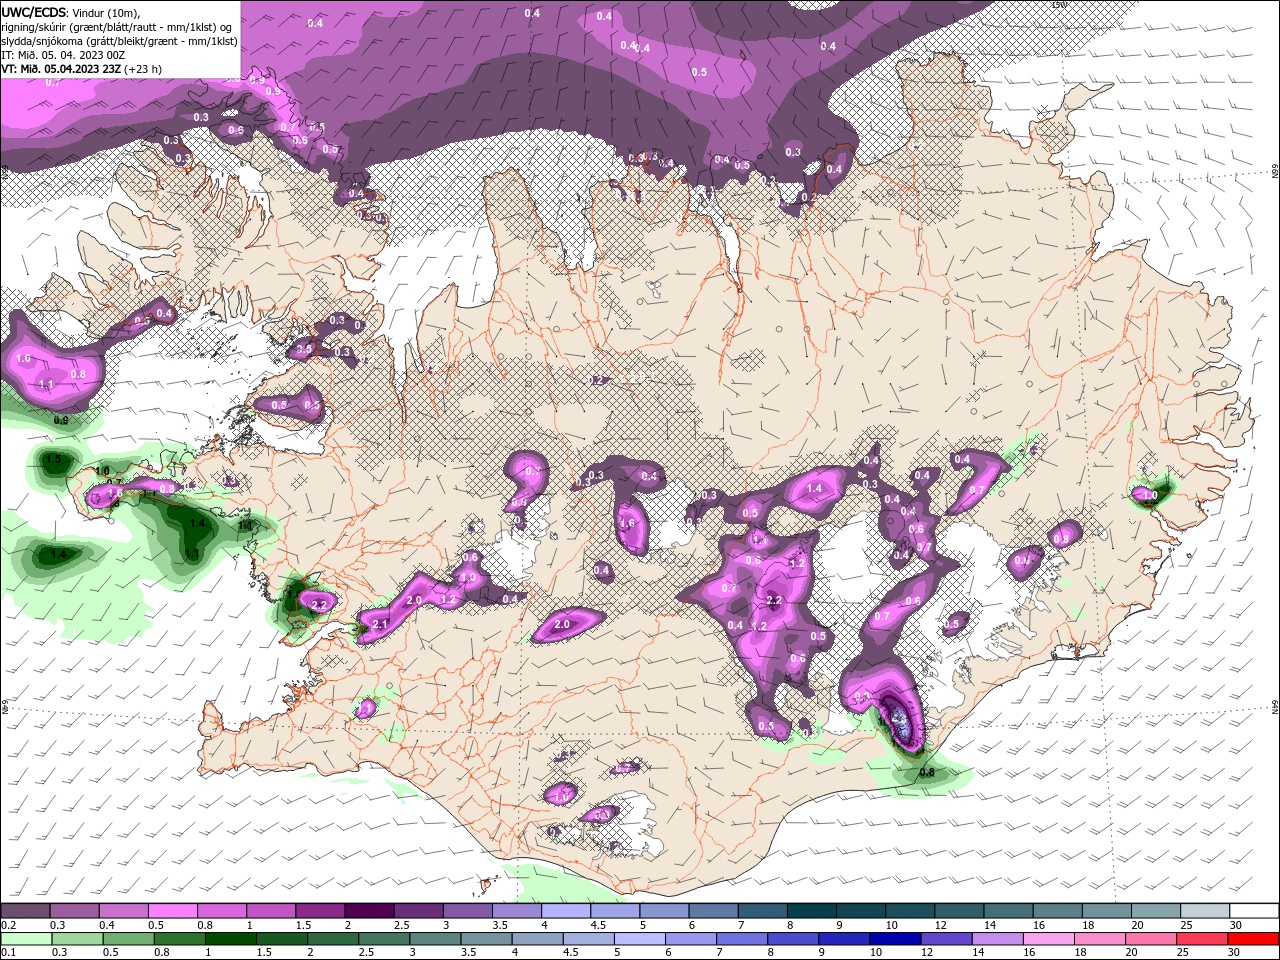Click the '0.8' value off the southeast coast
The width and height of the screenshot is (1280, 960).
(x=927, y=772)
